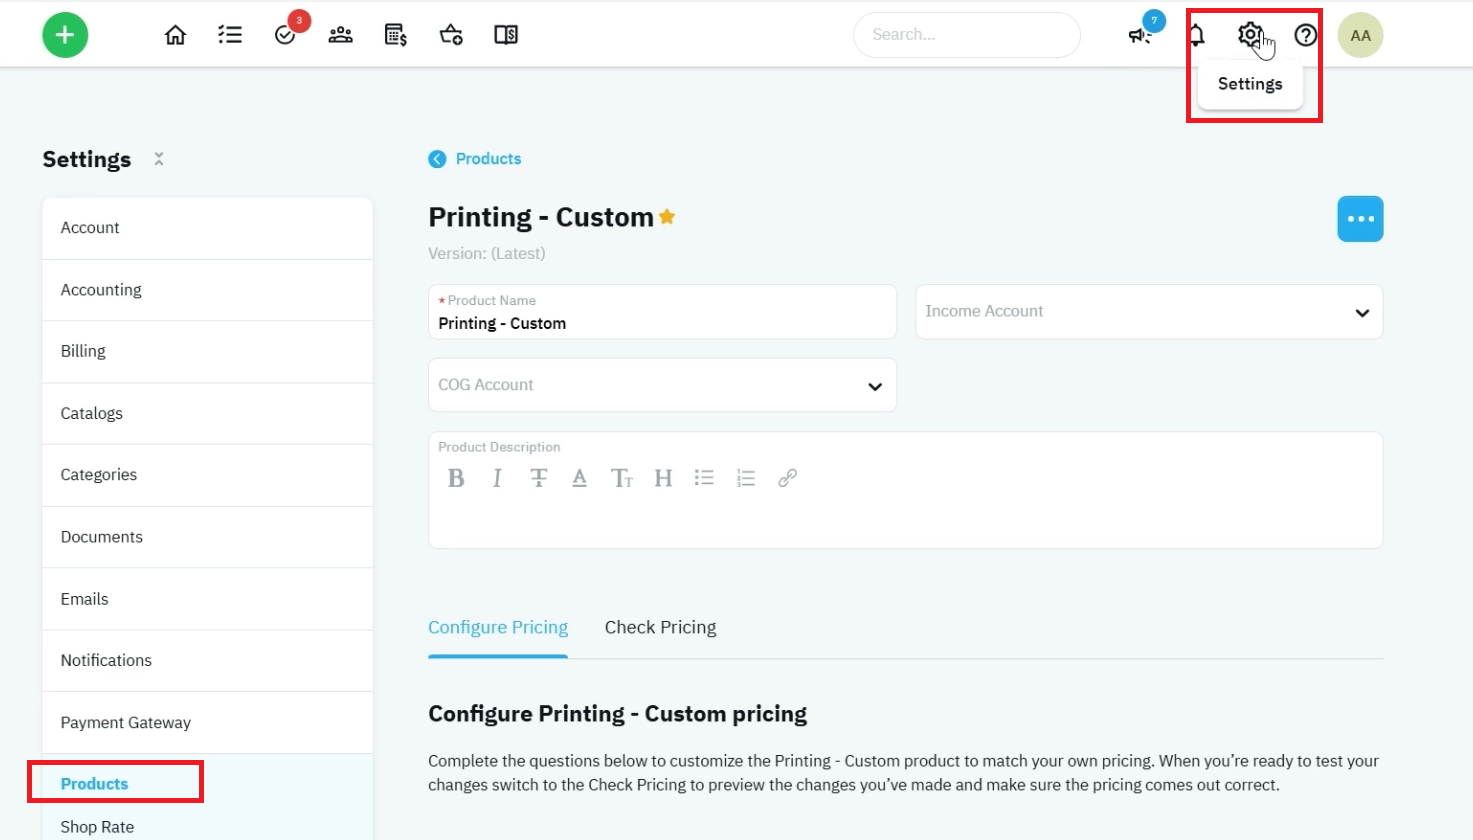The height and width of the screenshot is (840, 1473).
Task: Apply heading style in description editor
Action: 663,478
